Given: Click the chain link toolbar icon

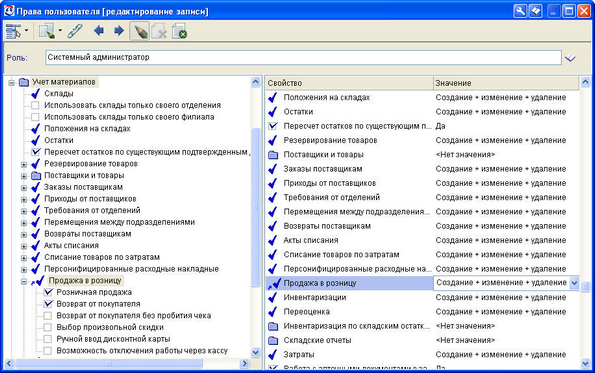Looking at the screenshot, I should coord(75,31).
